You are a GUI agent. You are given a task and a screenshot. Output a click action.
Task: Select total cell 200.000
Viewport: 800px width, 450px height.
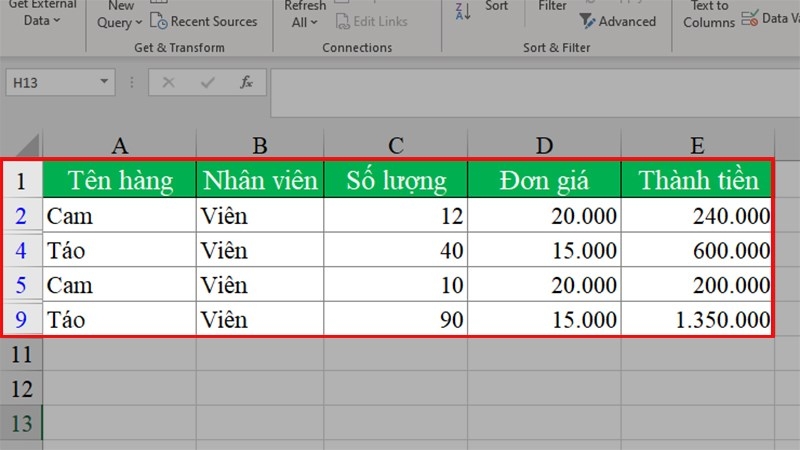click(x=696, y=284)
